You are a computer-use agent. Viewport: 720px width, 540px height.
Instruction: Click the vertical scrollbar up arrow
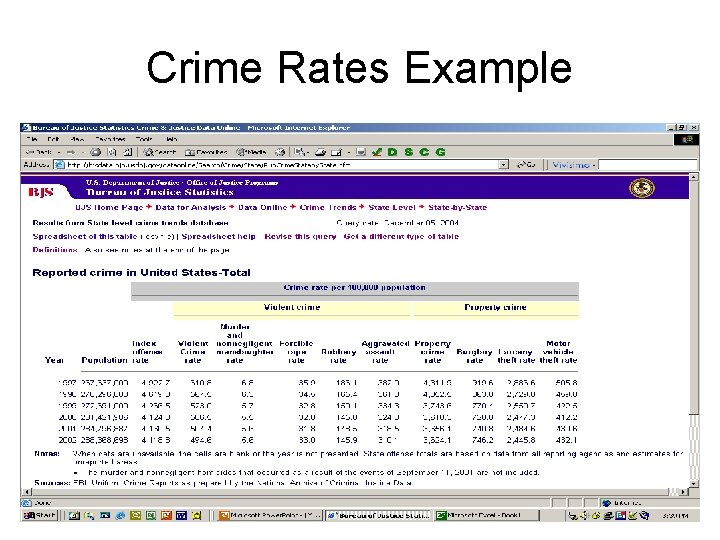pyautogui.click(x=693, y=177)
